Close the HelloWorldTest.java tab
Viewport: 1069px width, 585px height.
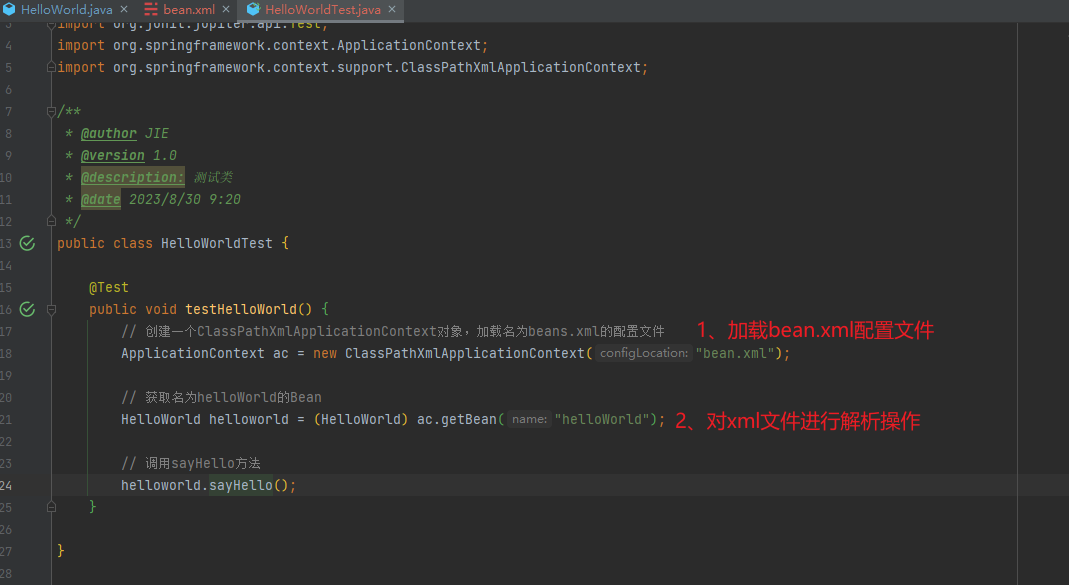(x=392, y=10)
